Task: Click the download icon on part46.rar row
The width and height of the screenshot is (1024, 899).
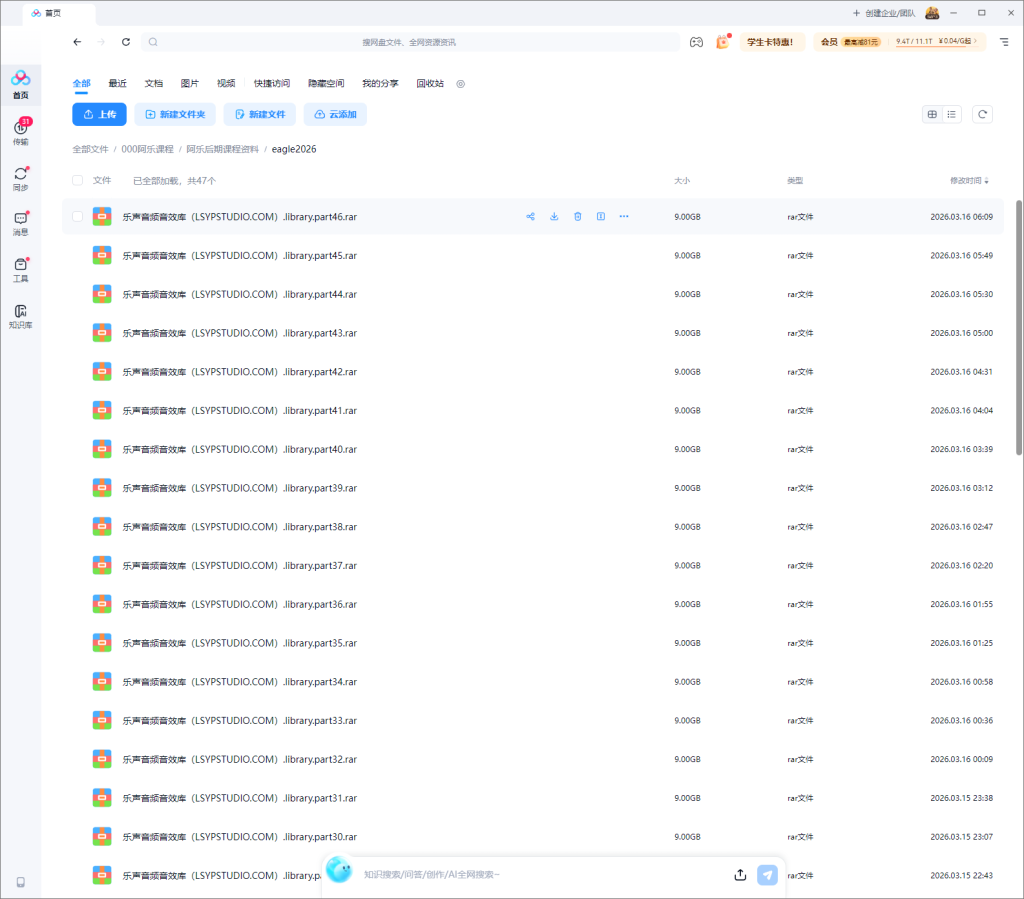Action: click(x=554, y=216)
